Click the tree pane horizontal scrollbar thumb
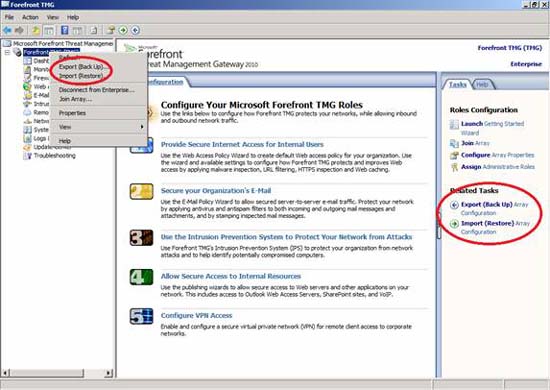Screen dimensions: 550x390 click(x=47, y=373)
